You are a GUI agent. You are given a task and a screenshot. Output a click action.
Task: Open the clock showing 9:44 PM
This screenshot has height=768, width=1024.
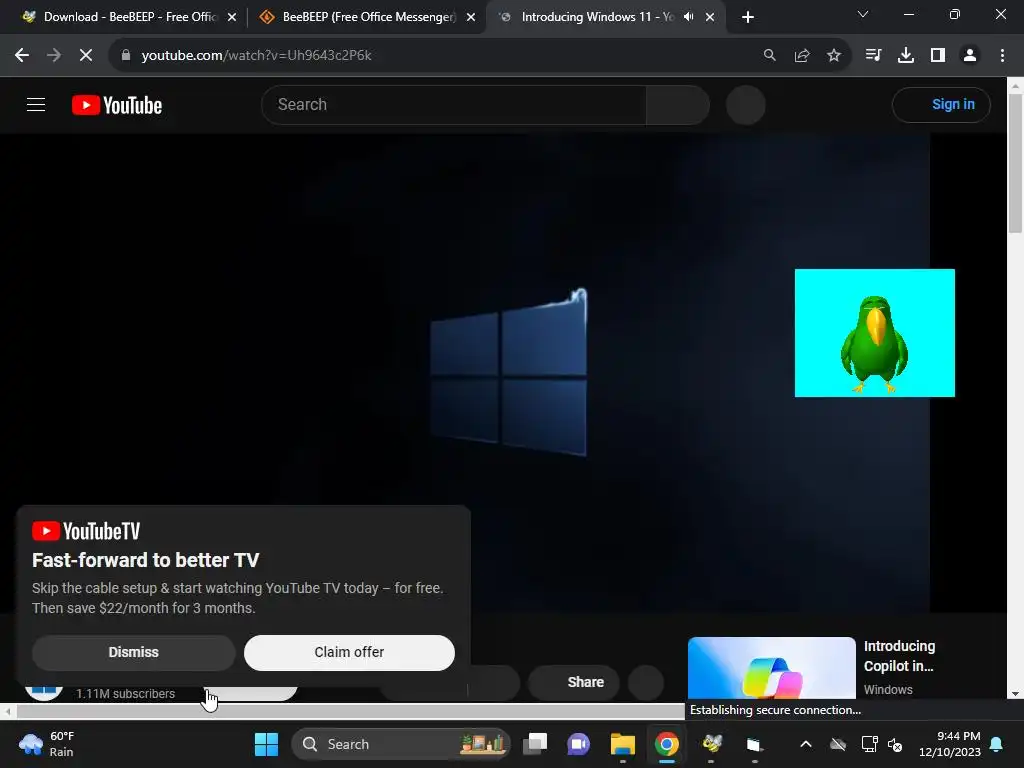[x=950, y=744]
